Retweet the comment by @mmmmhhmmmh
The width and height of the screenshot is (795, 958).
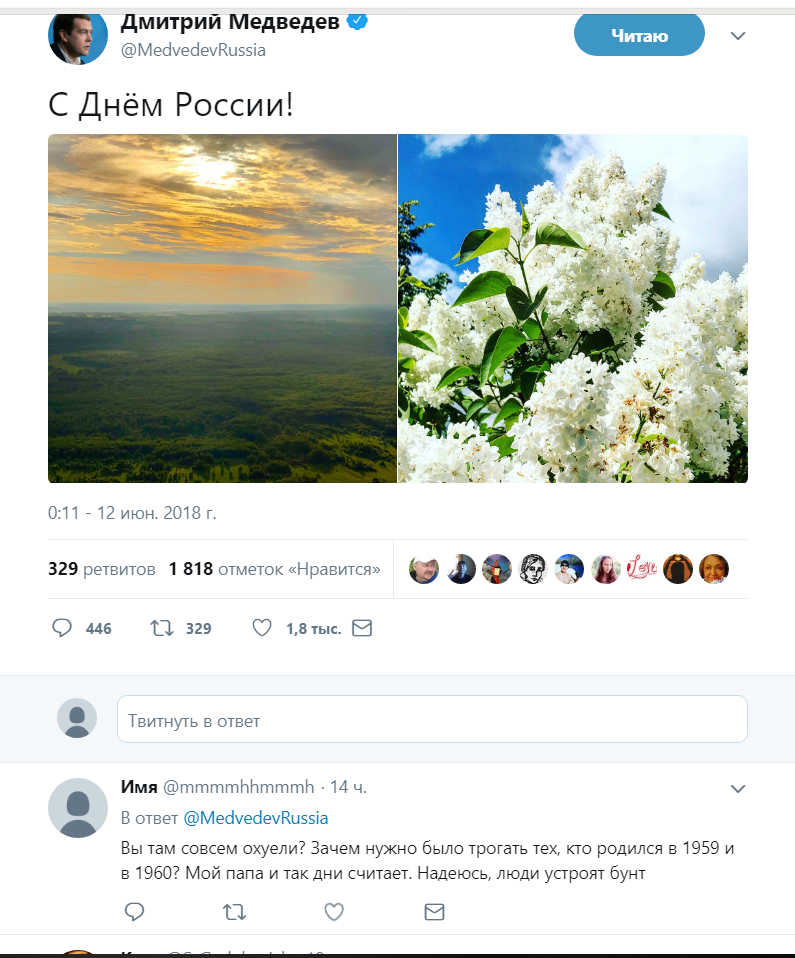point(234,912)
